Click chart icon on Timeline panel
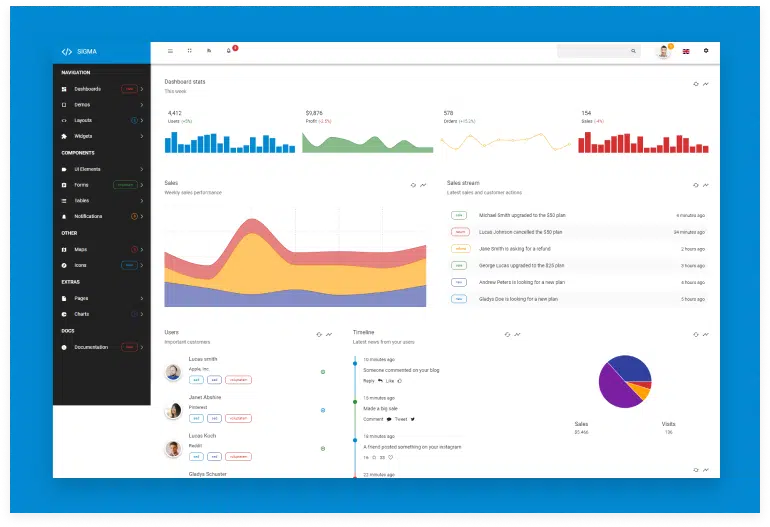Screen dimensions: 770x527 (x=517, y=334)
